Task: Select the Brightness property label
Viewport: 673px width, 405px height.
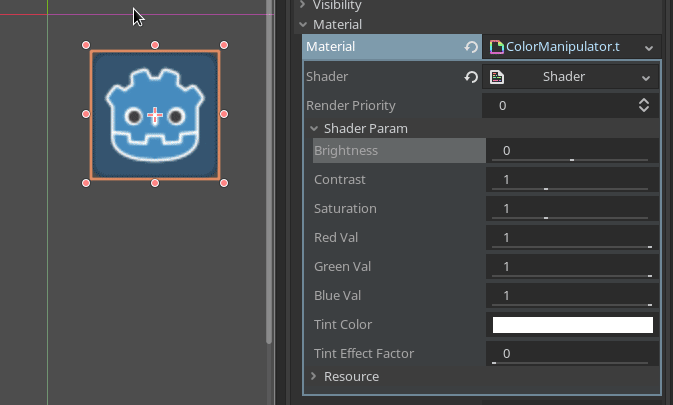Action: (346, 151)
